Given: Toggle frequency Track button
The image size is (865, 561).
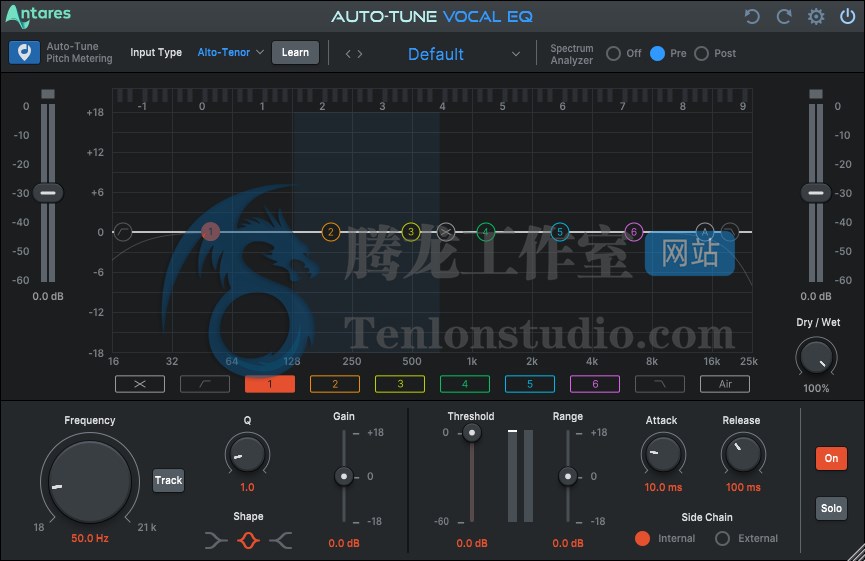Looking at the screenshot, I should click(x=168, y=480).
